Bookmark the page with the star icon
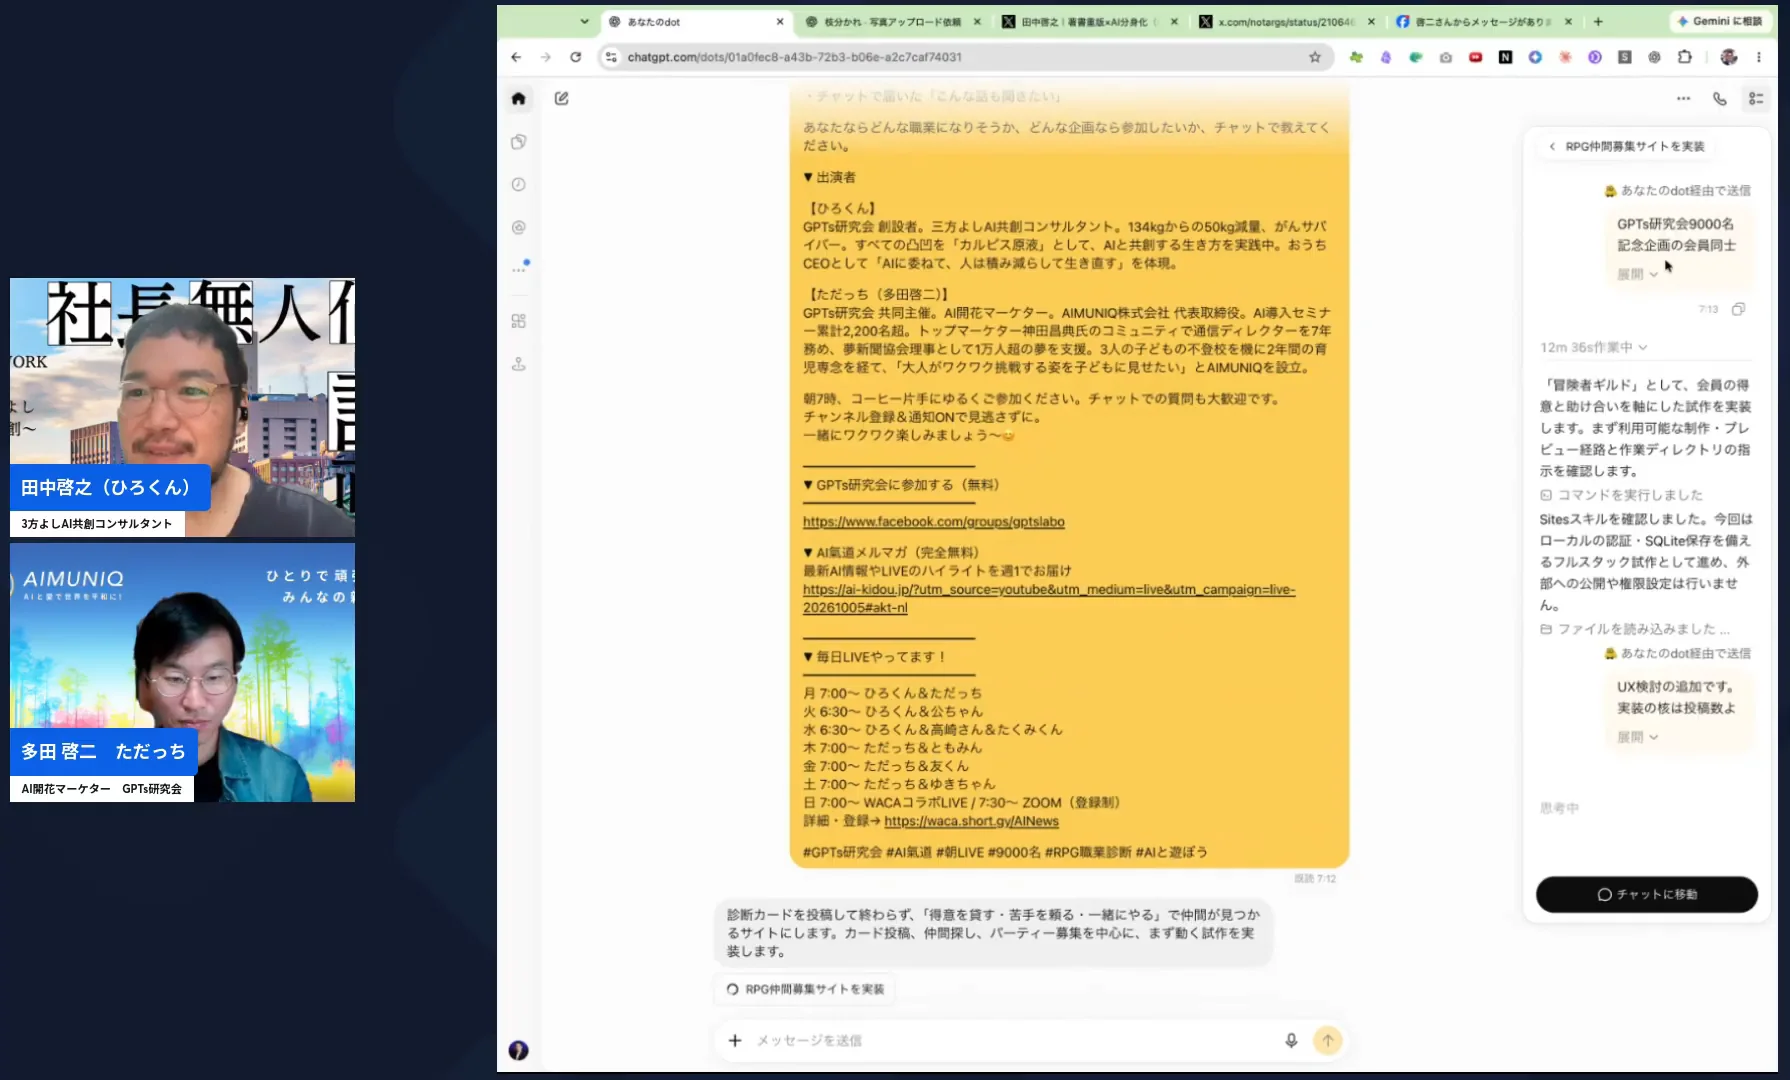The width and height of the screenshot is (1790, 1080). (x=1315, y=57)
